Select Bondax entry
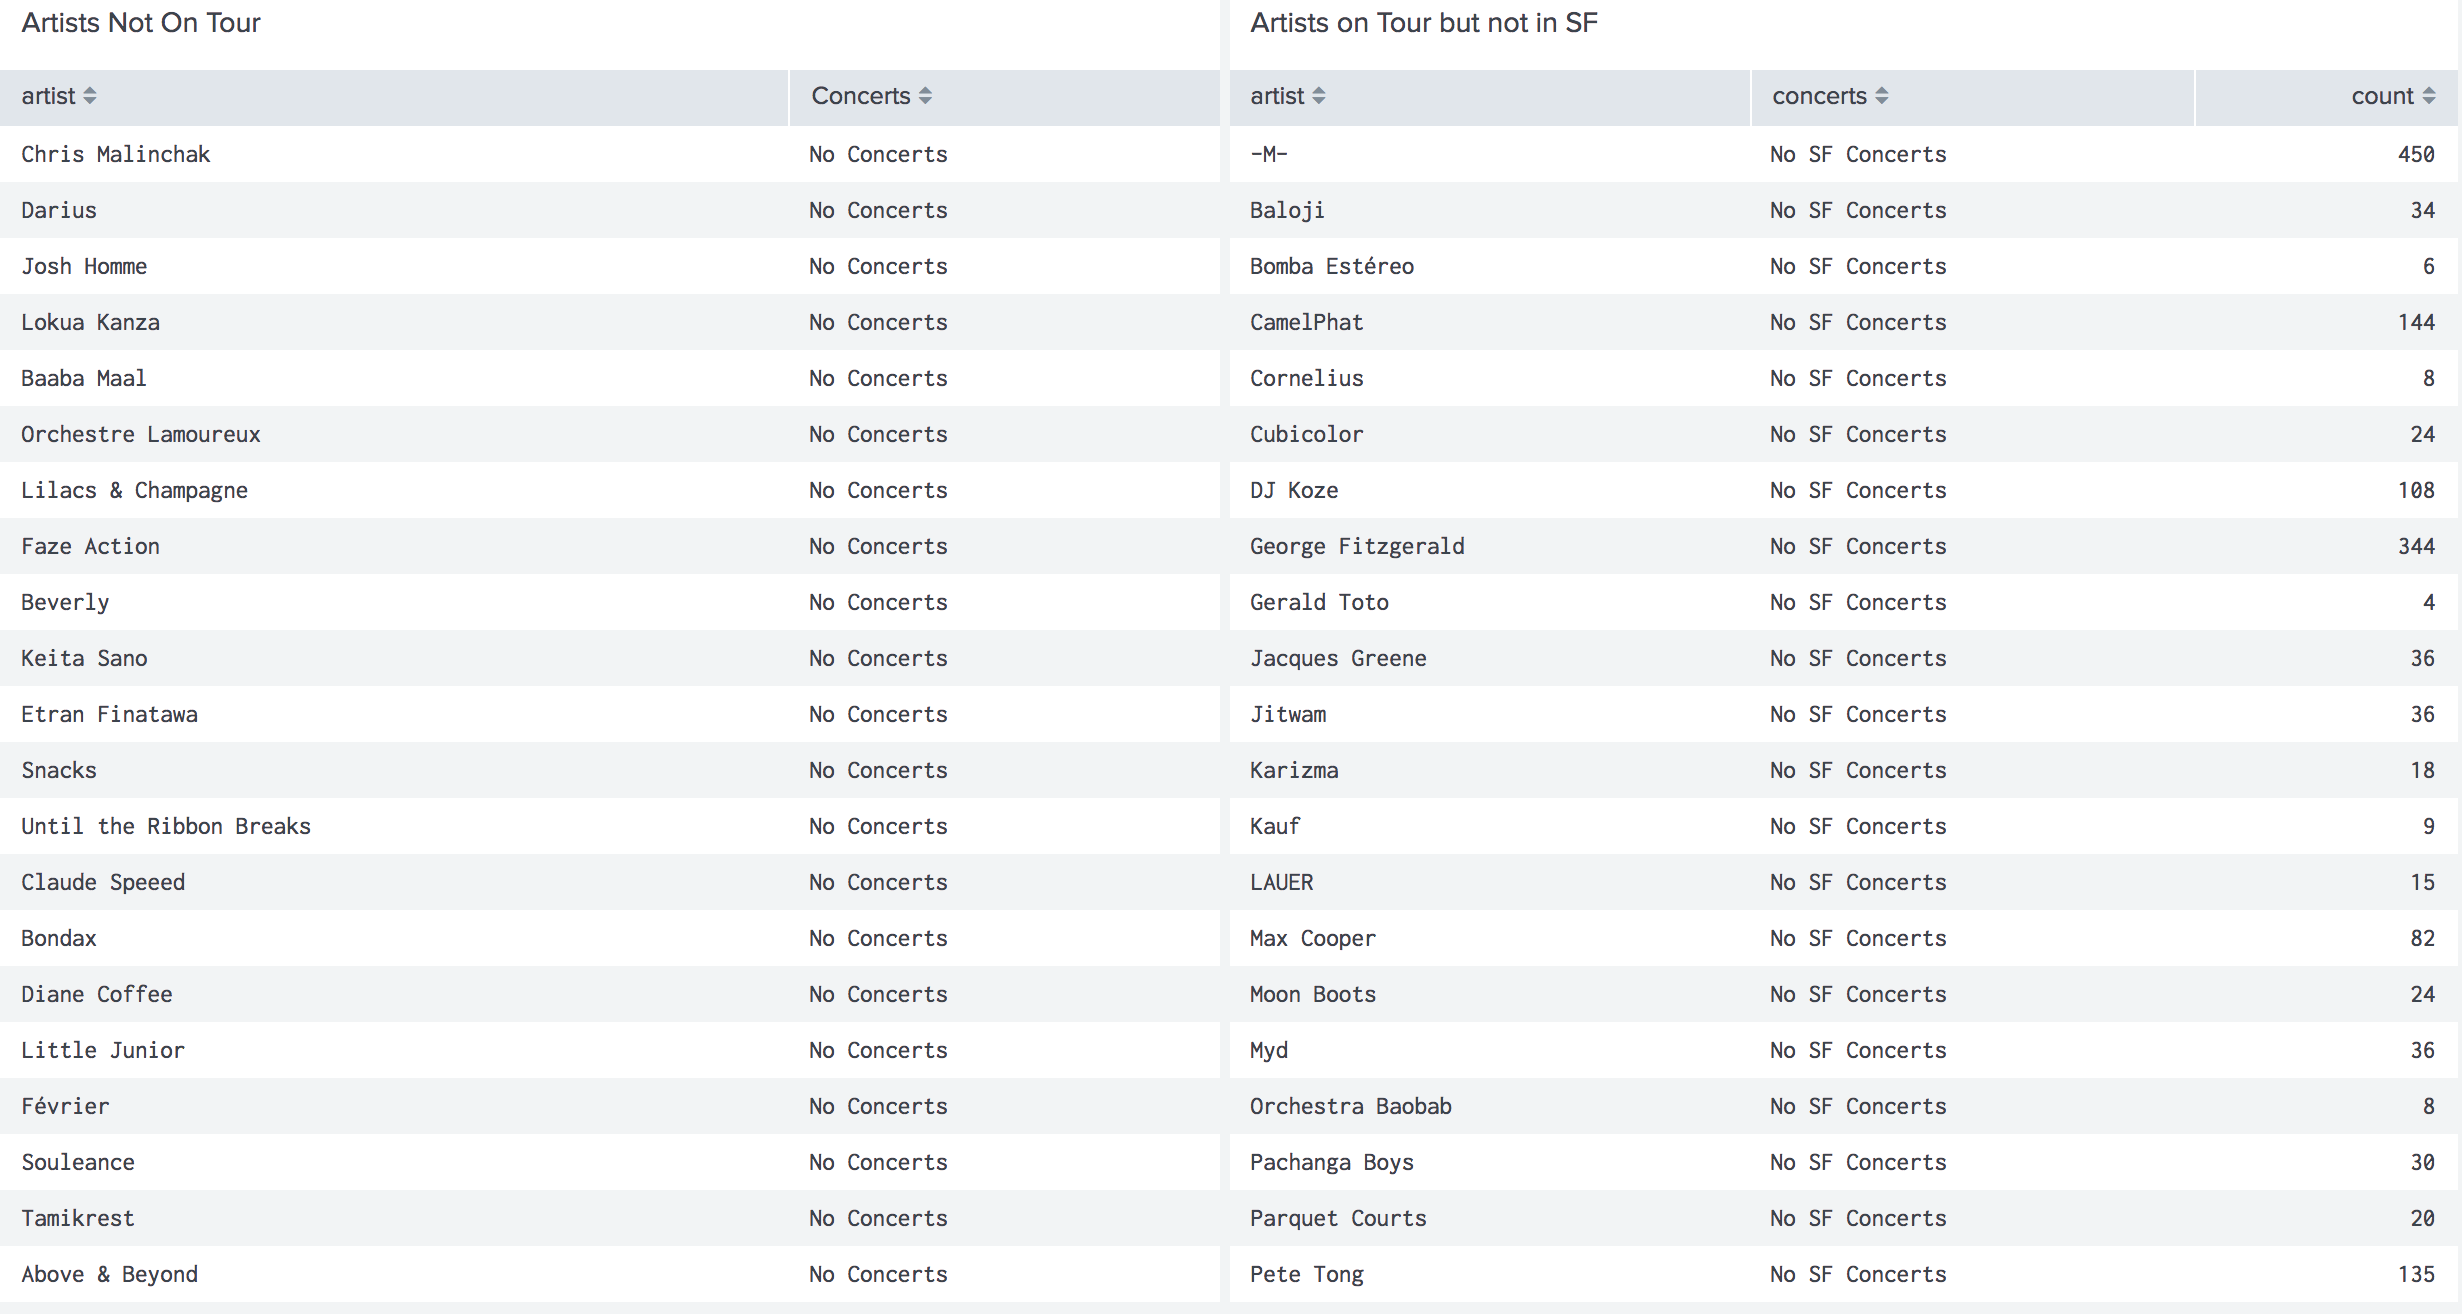2462x1314 pixels. coord(59,938)
